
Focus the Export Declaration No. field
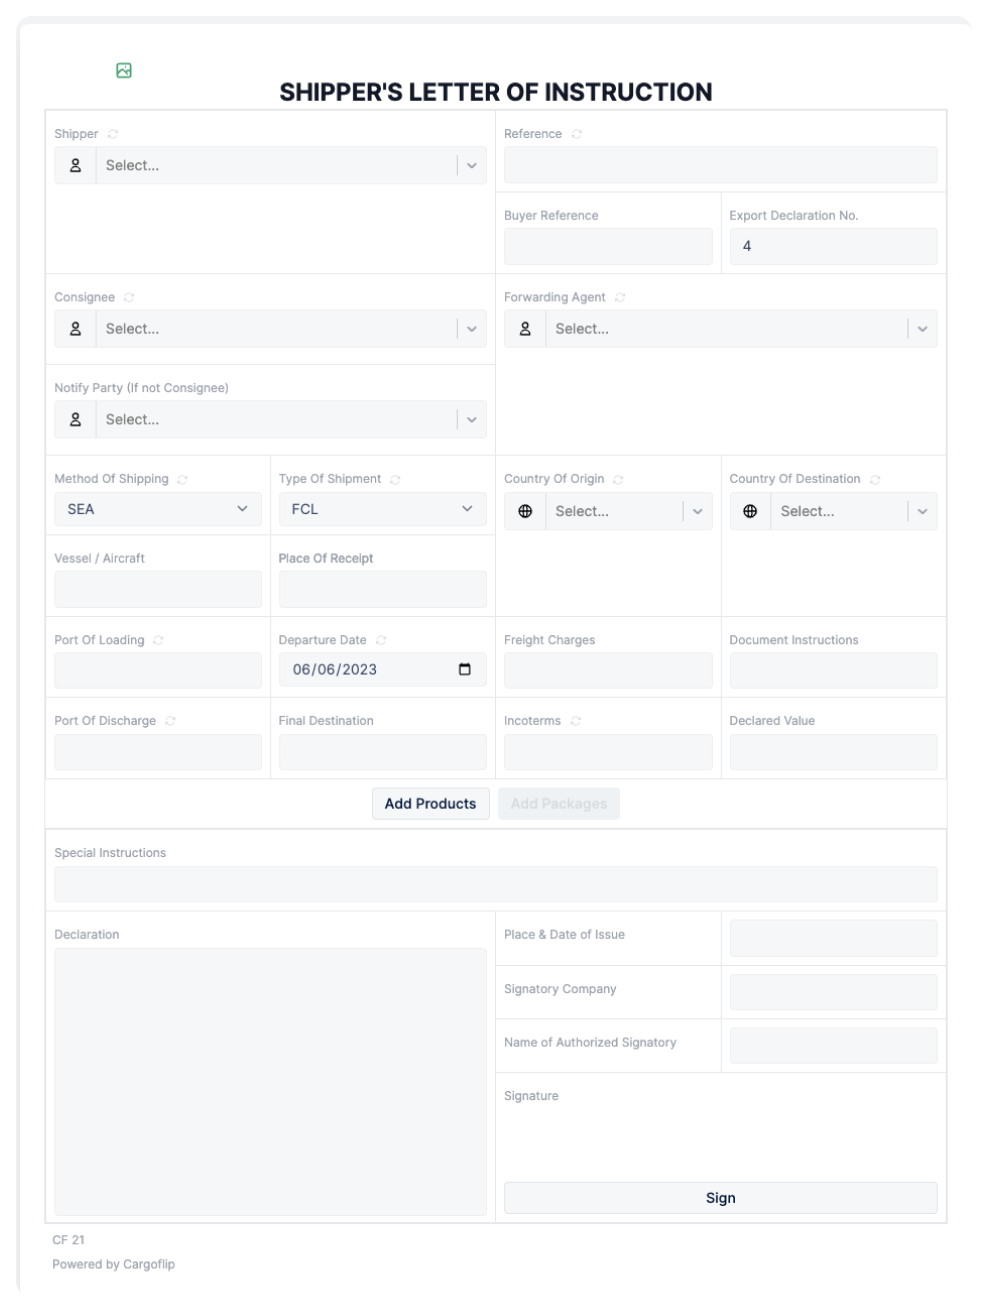(x=833, y=246)
